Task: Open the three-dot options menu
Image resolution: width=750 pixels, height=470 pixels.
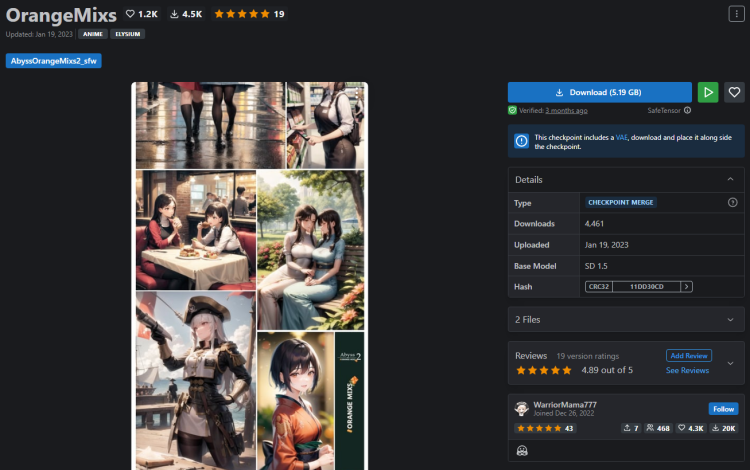Action: click(736, 14)
